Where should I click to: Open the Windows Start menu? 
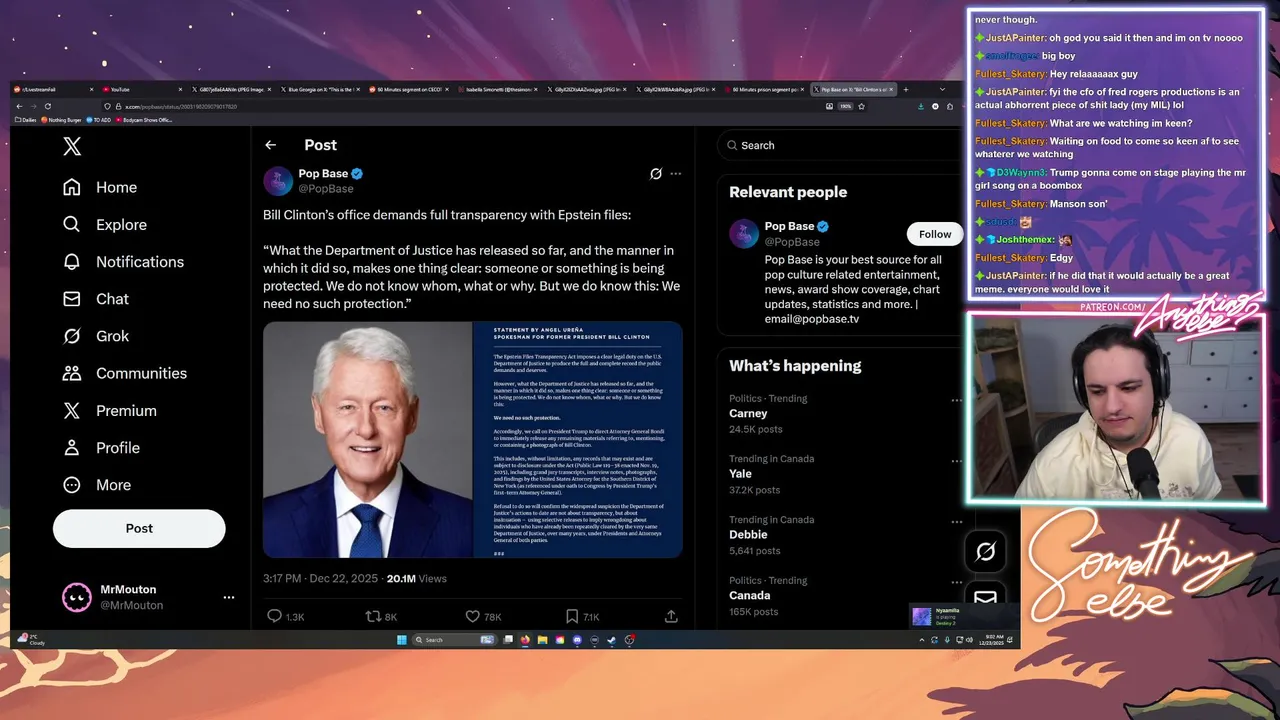coord(401,640)
